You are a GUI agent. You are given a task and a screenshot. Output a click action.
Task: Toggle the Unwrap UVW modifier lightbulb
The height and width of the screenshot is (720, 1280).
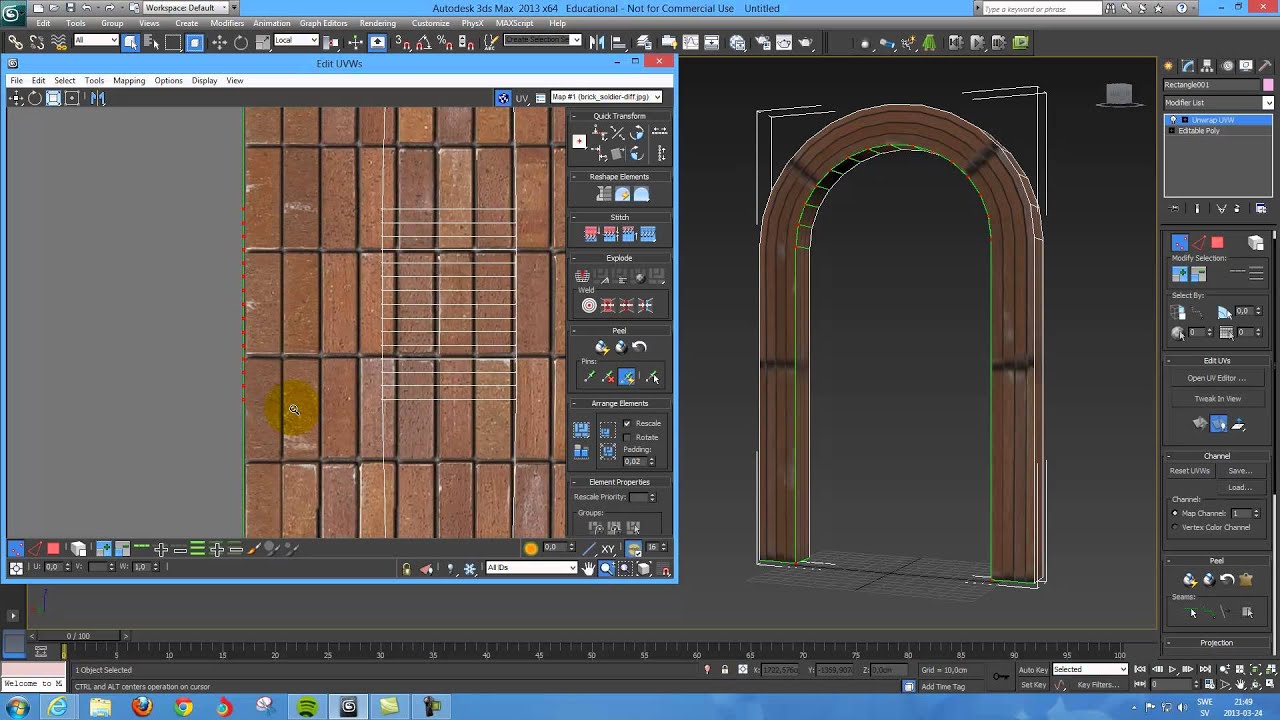(1174, 120)
